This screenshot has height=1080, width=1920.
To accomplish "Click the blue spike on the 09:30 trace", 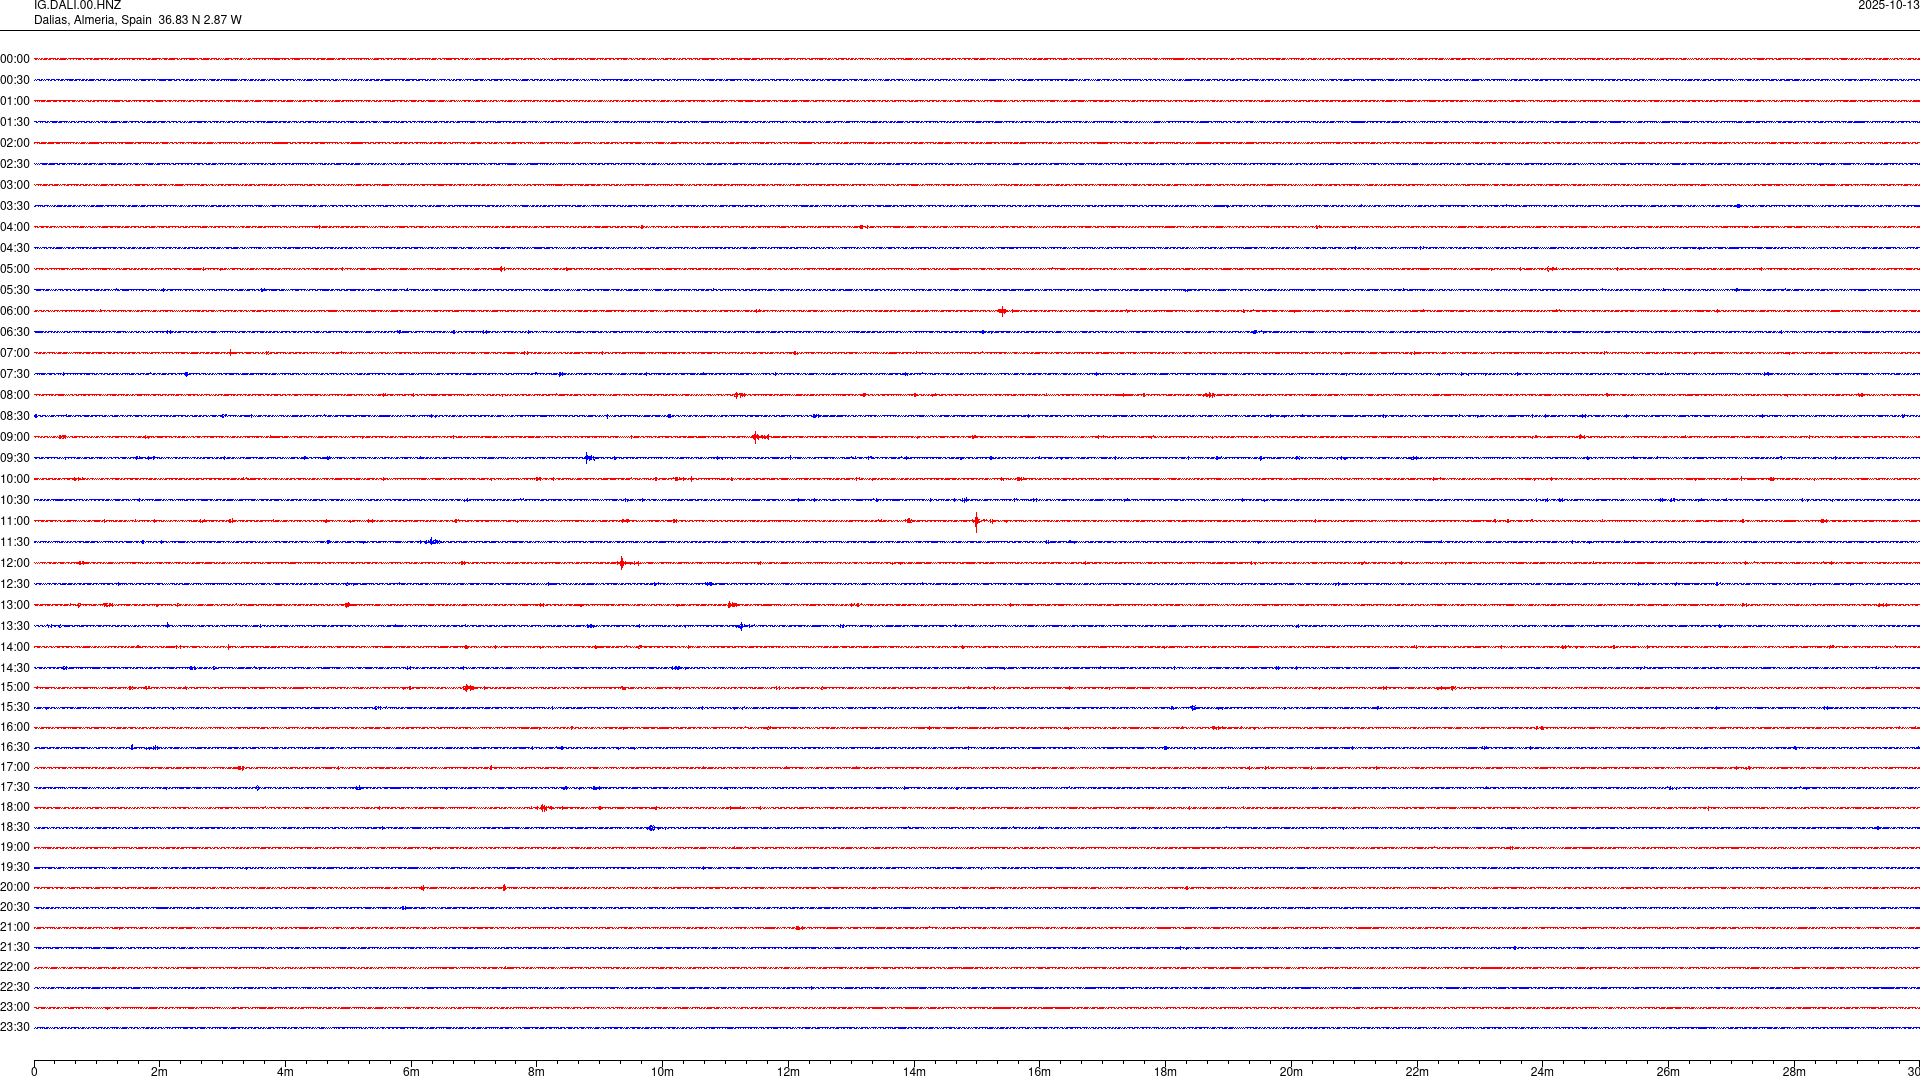I will coord(588,458).
